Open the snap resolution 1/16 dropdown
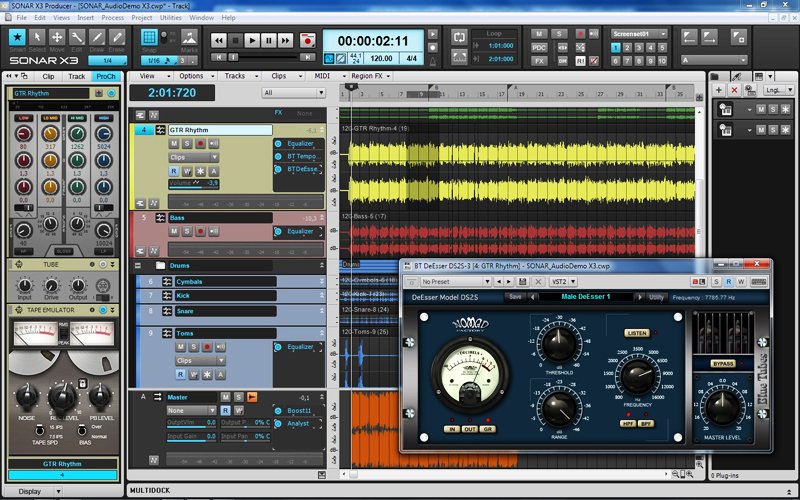The height and width of the screenshot is (500, 800). 158,61
